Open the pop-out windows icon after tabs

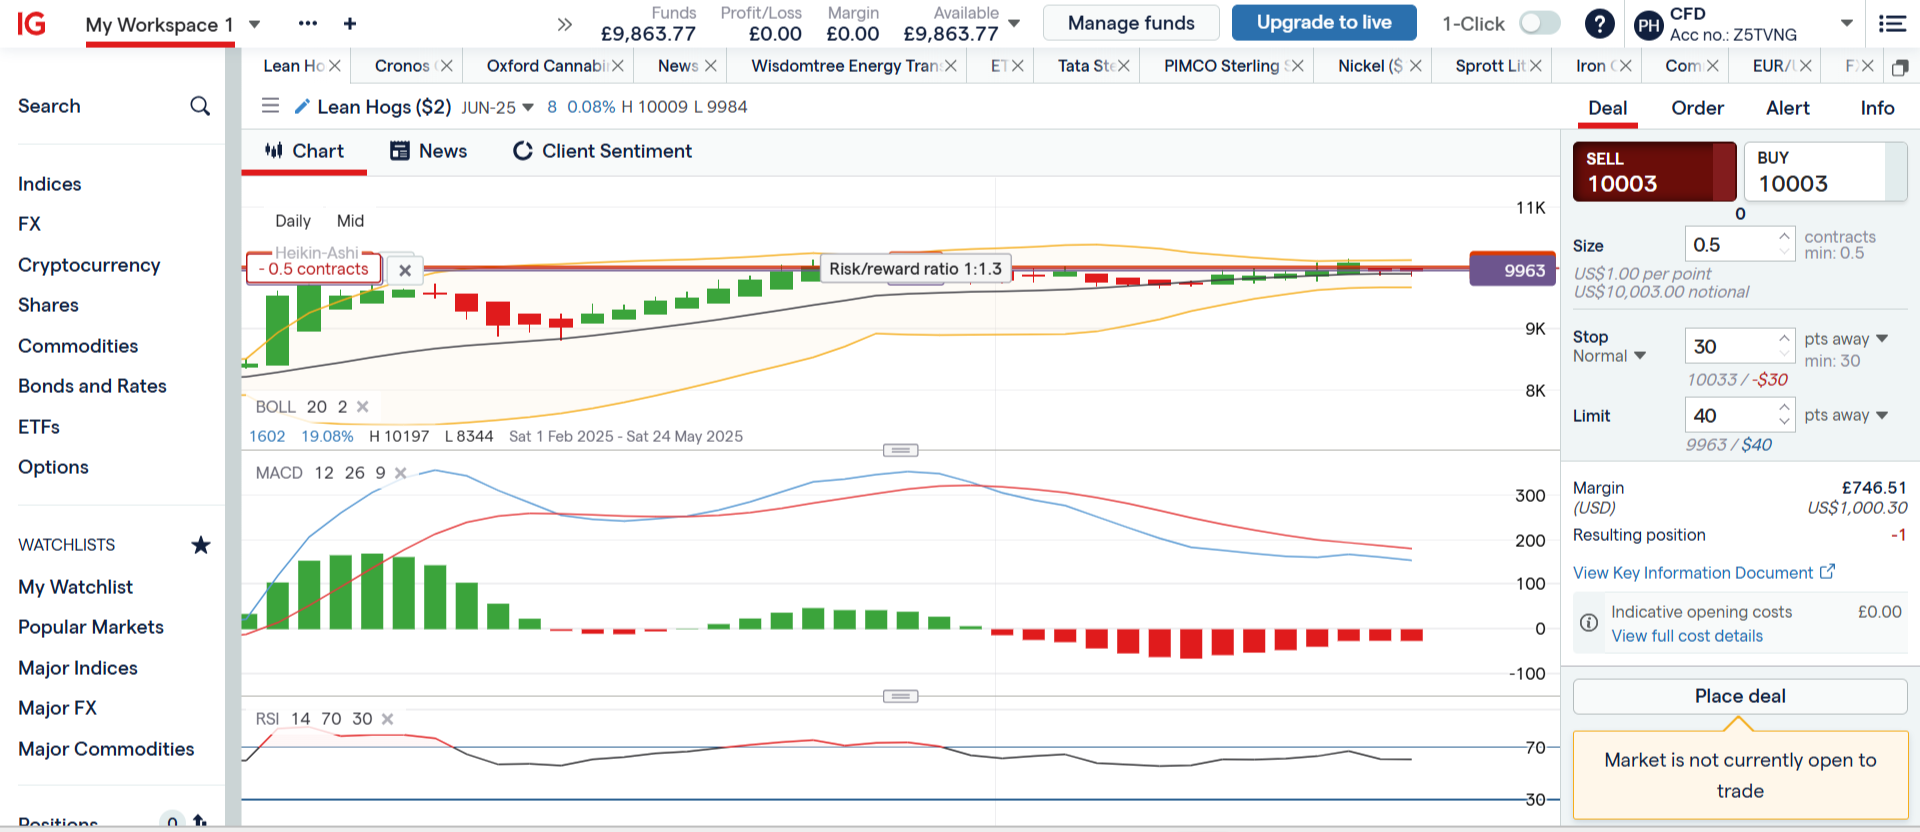1900,67
